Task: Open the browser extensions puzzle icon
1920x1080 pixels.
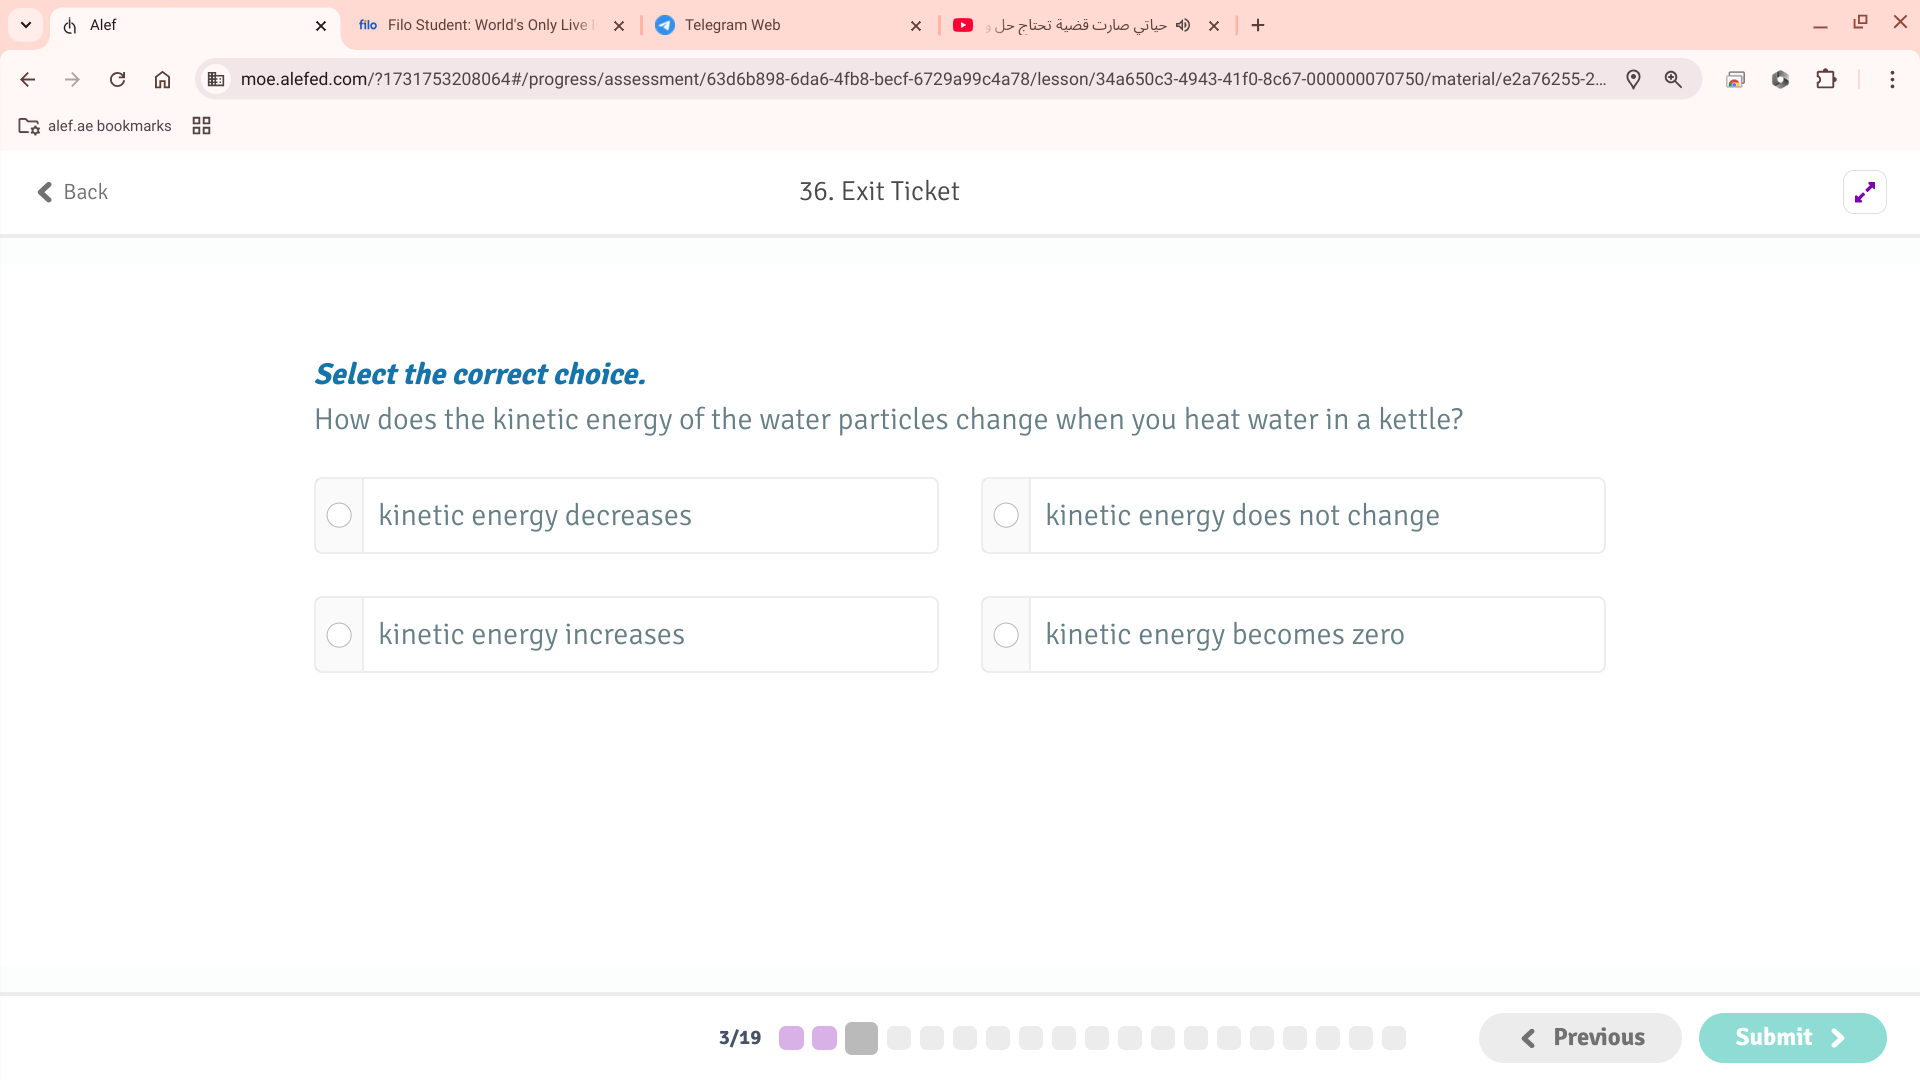Action: (1826, 79)
